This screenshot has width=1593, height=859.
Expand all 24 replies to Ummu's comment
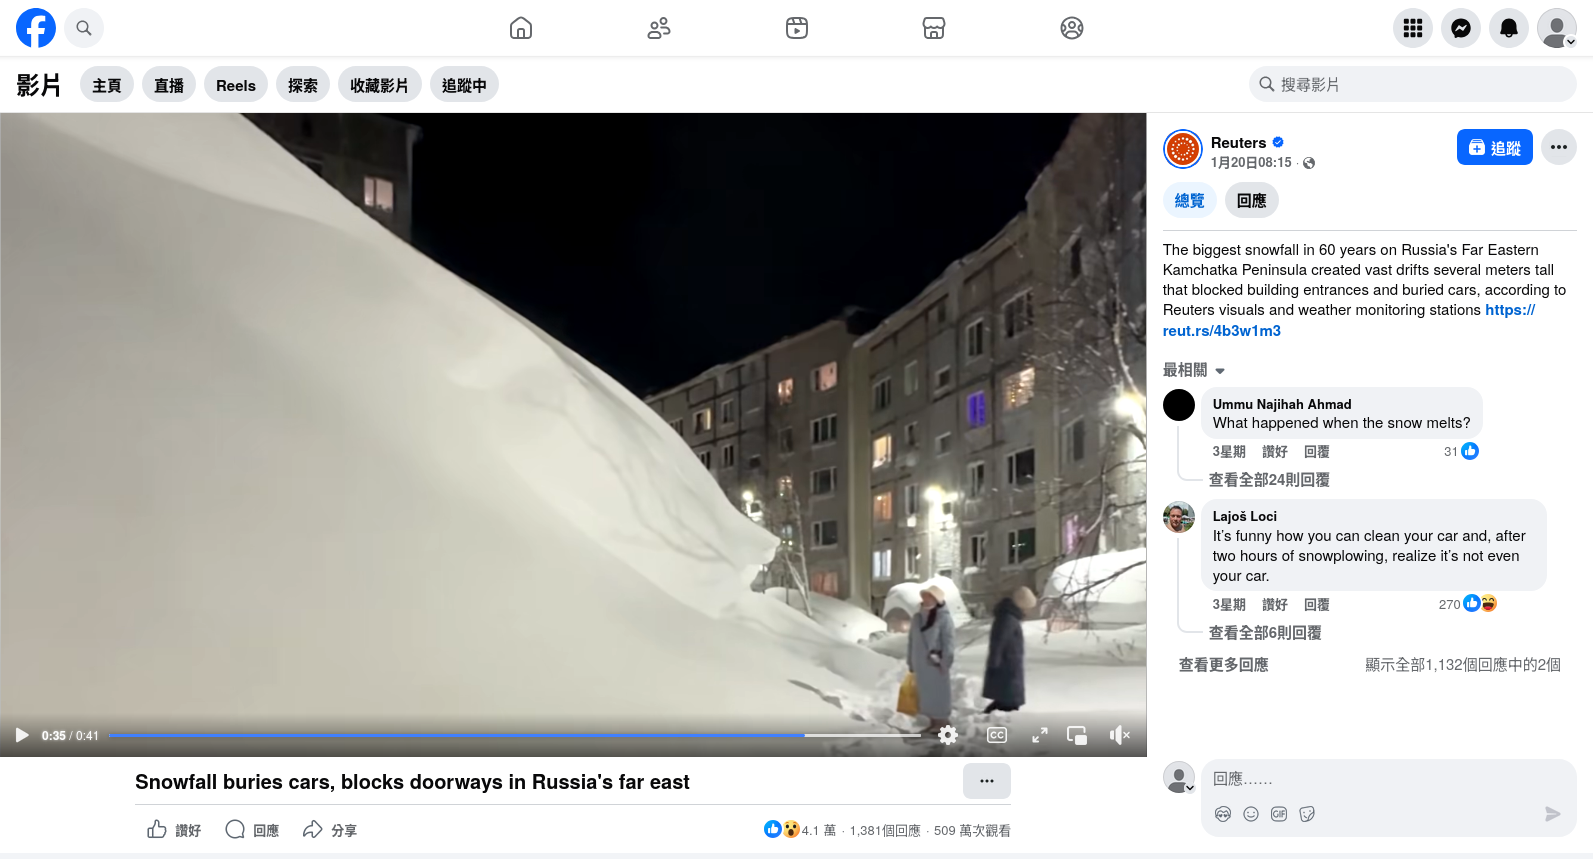[x=1268, y=480]
